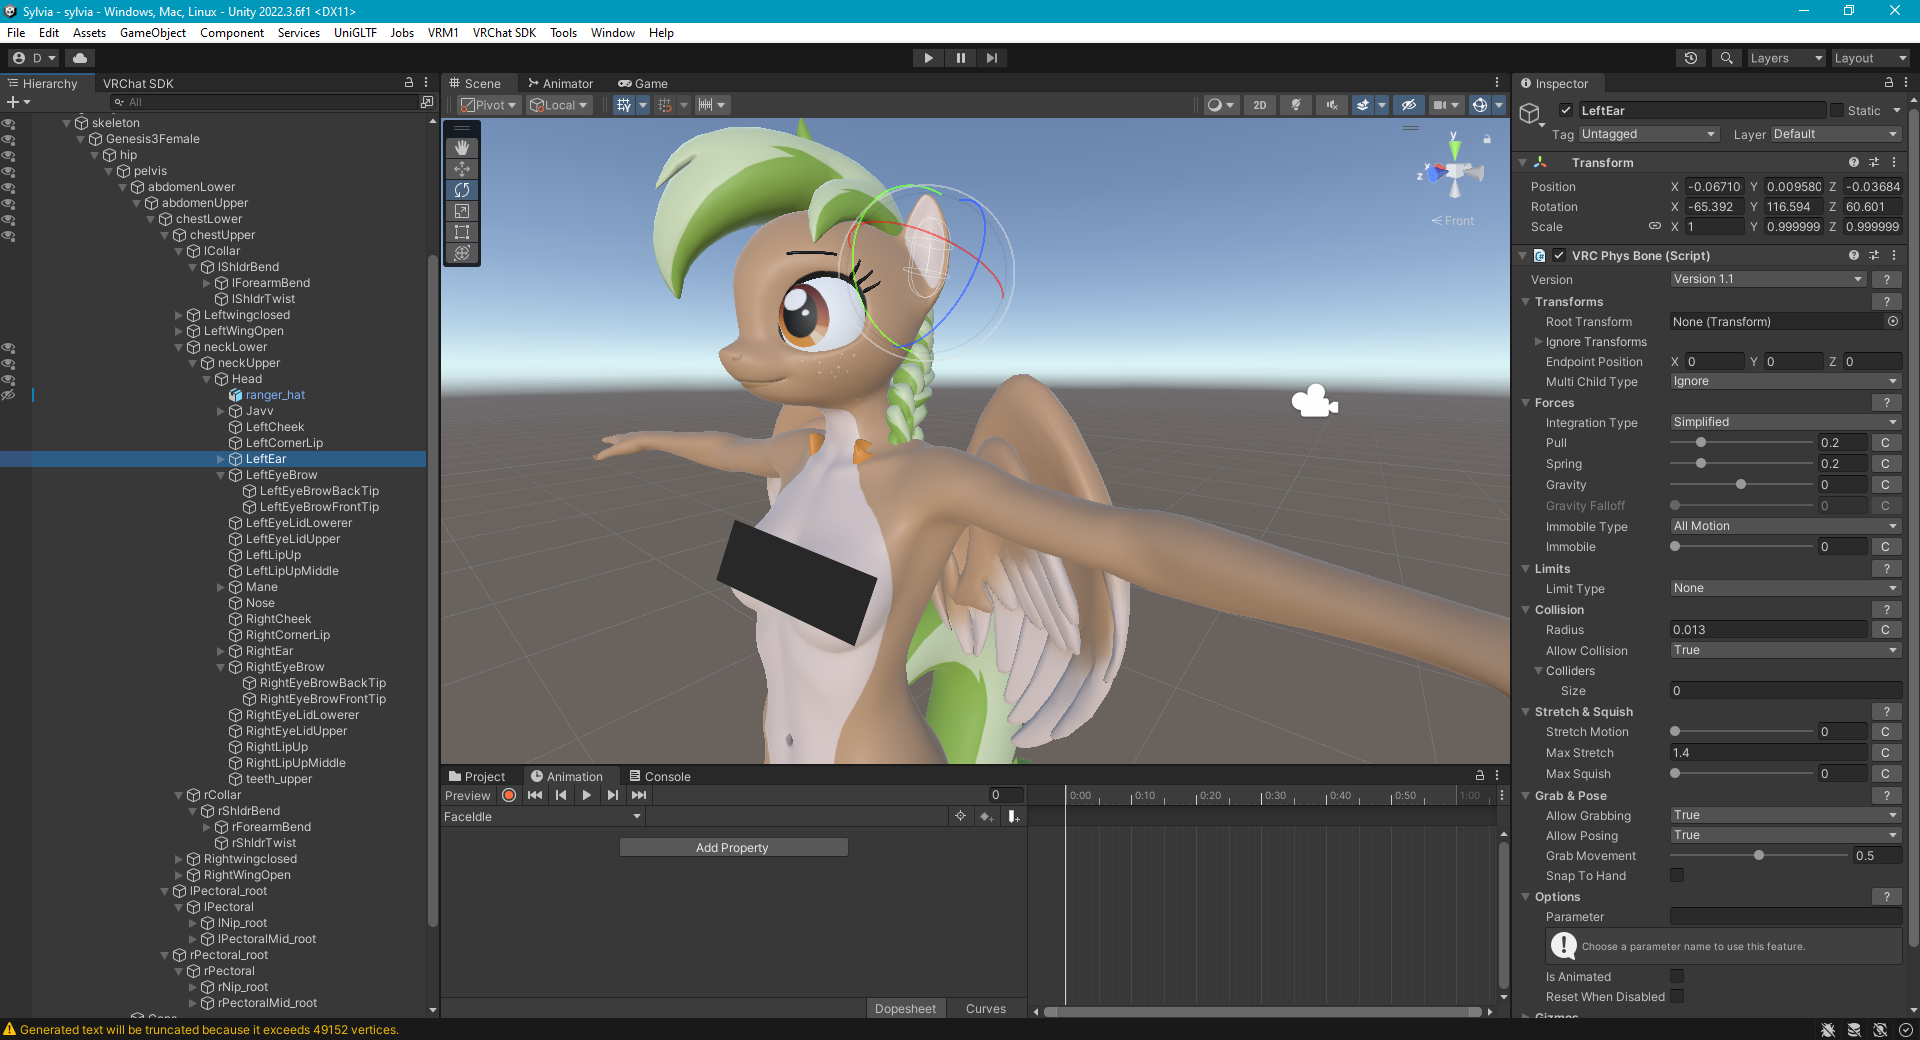Switch to the Game tab
Screen dimensions: 1920x1040
642,83
